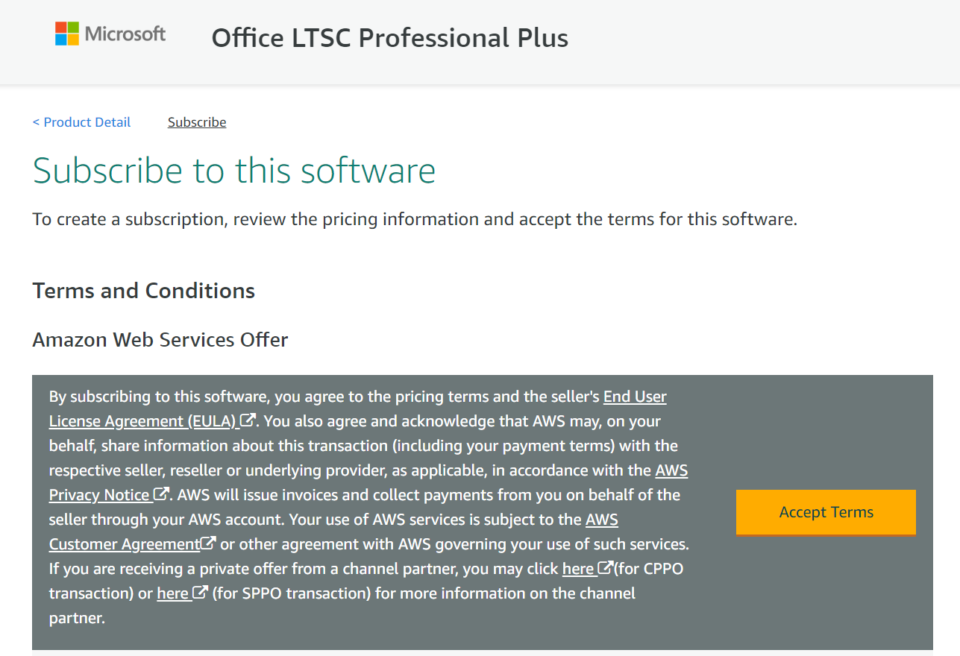This screenshot has width=960, height=656.
Task: Click the Office LTSC Professional Plus header title
Action: pos(389,38)
